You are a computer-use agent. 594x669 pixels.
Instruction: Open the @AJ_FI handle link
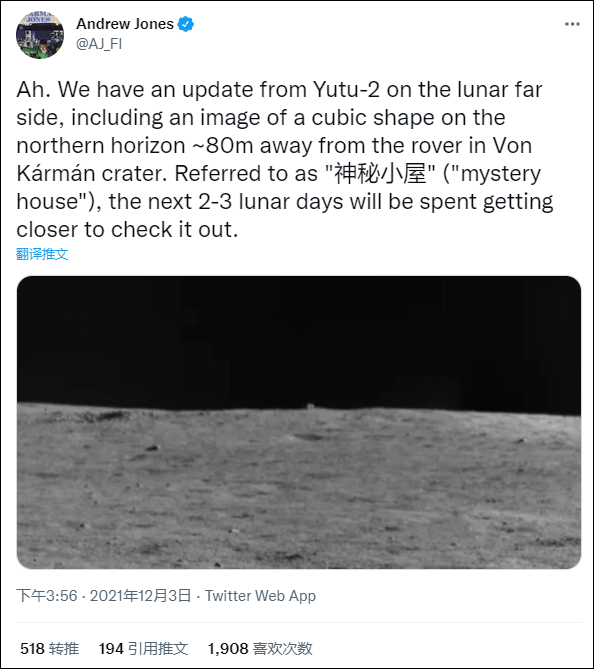pyautogui.click(x=99, y=44)
